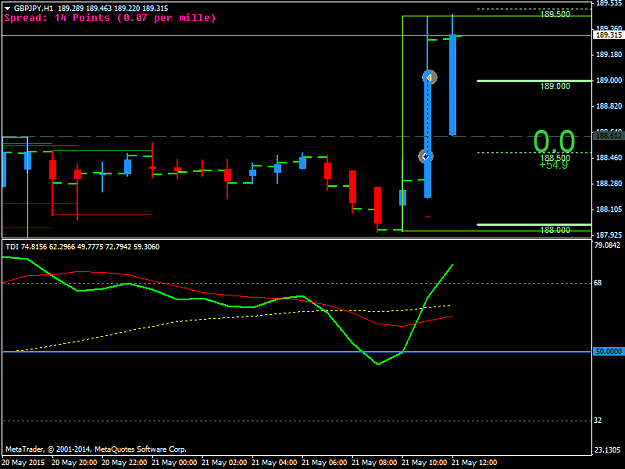Screen dimensions: 625x469
Task: Click the TDI indicator values label
Action: [x=83, y=247]
